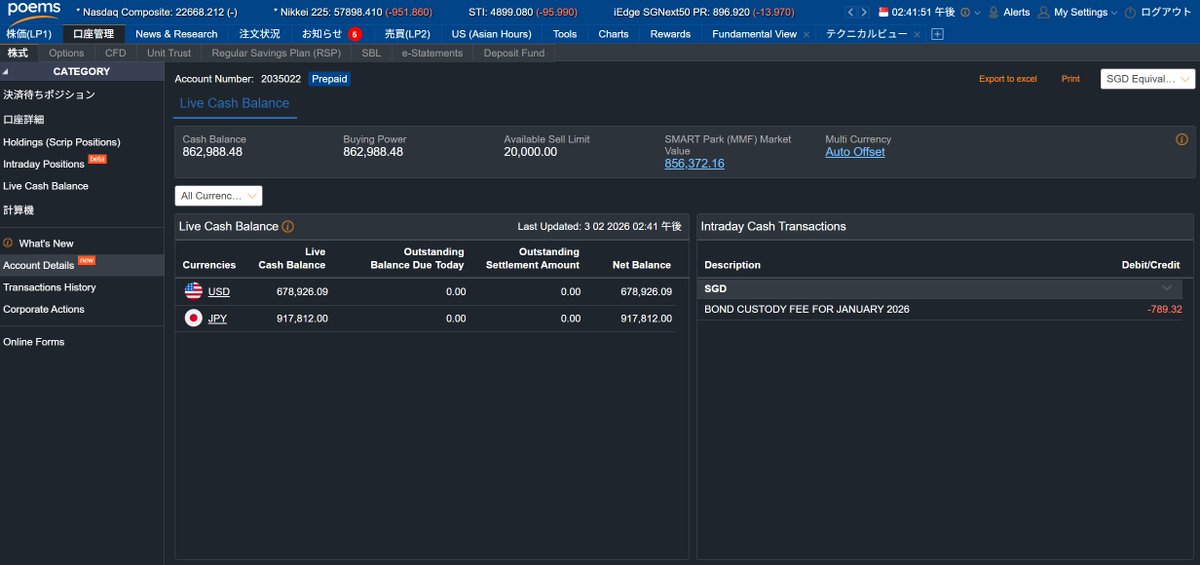
Task: Click the POEMS logo
Action: (34, 11)
